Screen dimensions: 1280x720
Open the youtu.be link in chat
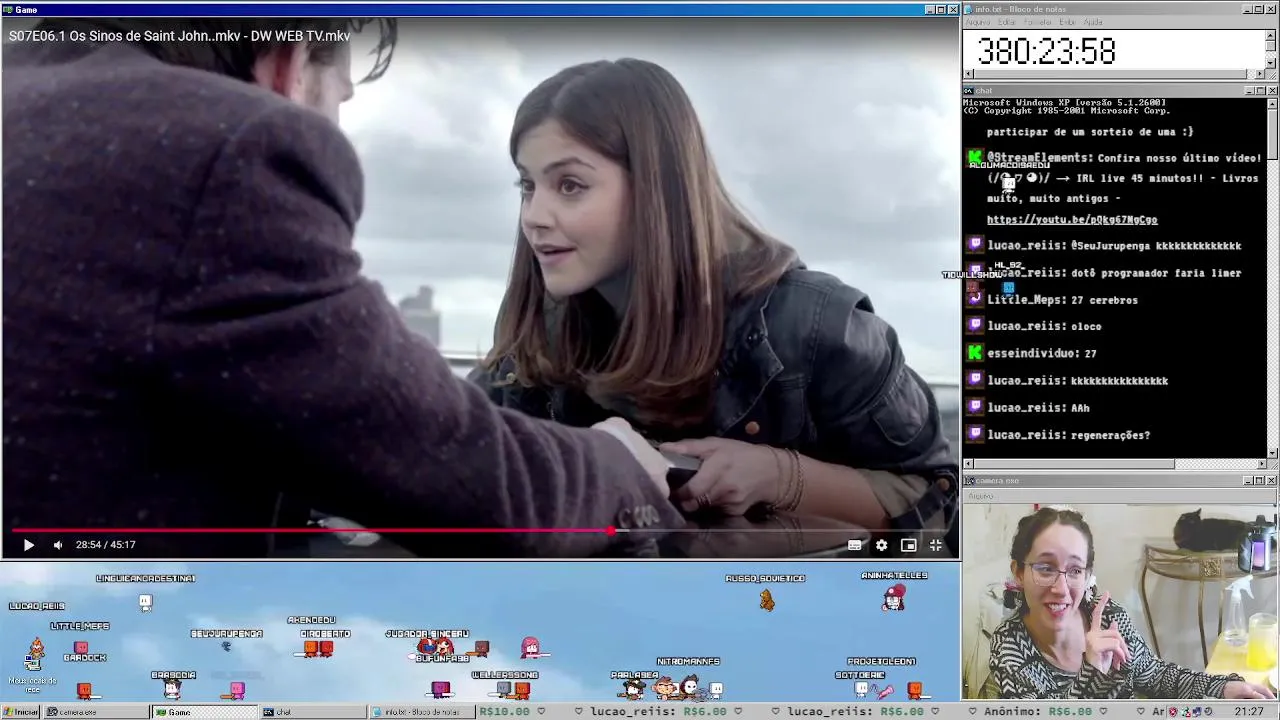coord(1072,219)
